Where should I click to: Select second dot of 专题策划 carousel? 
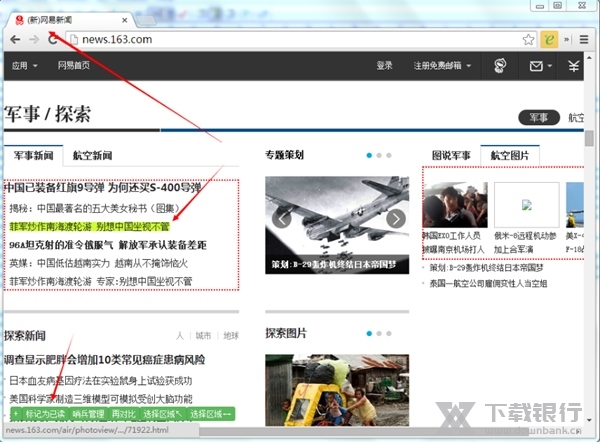tap(379, 155)
